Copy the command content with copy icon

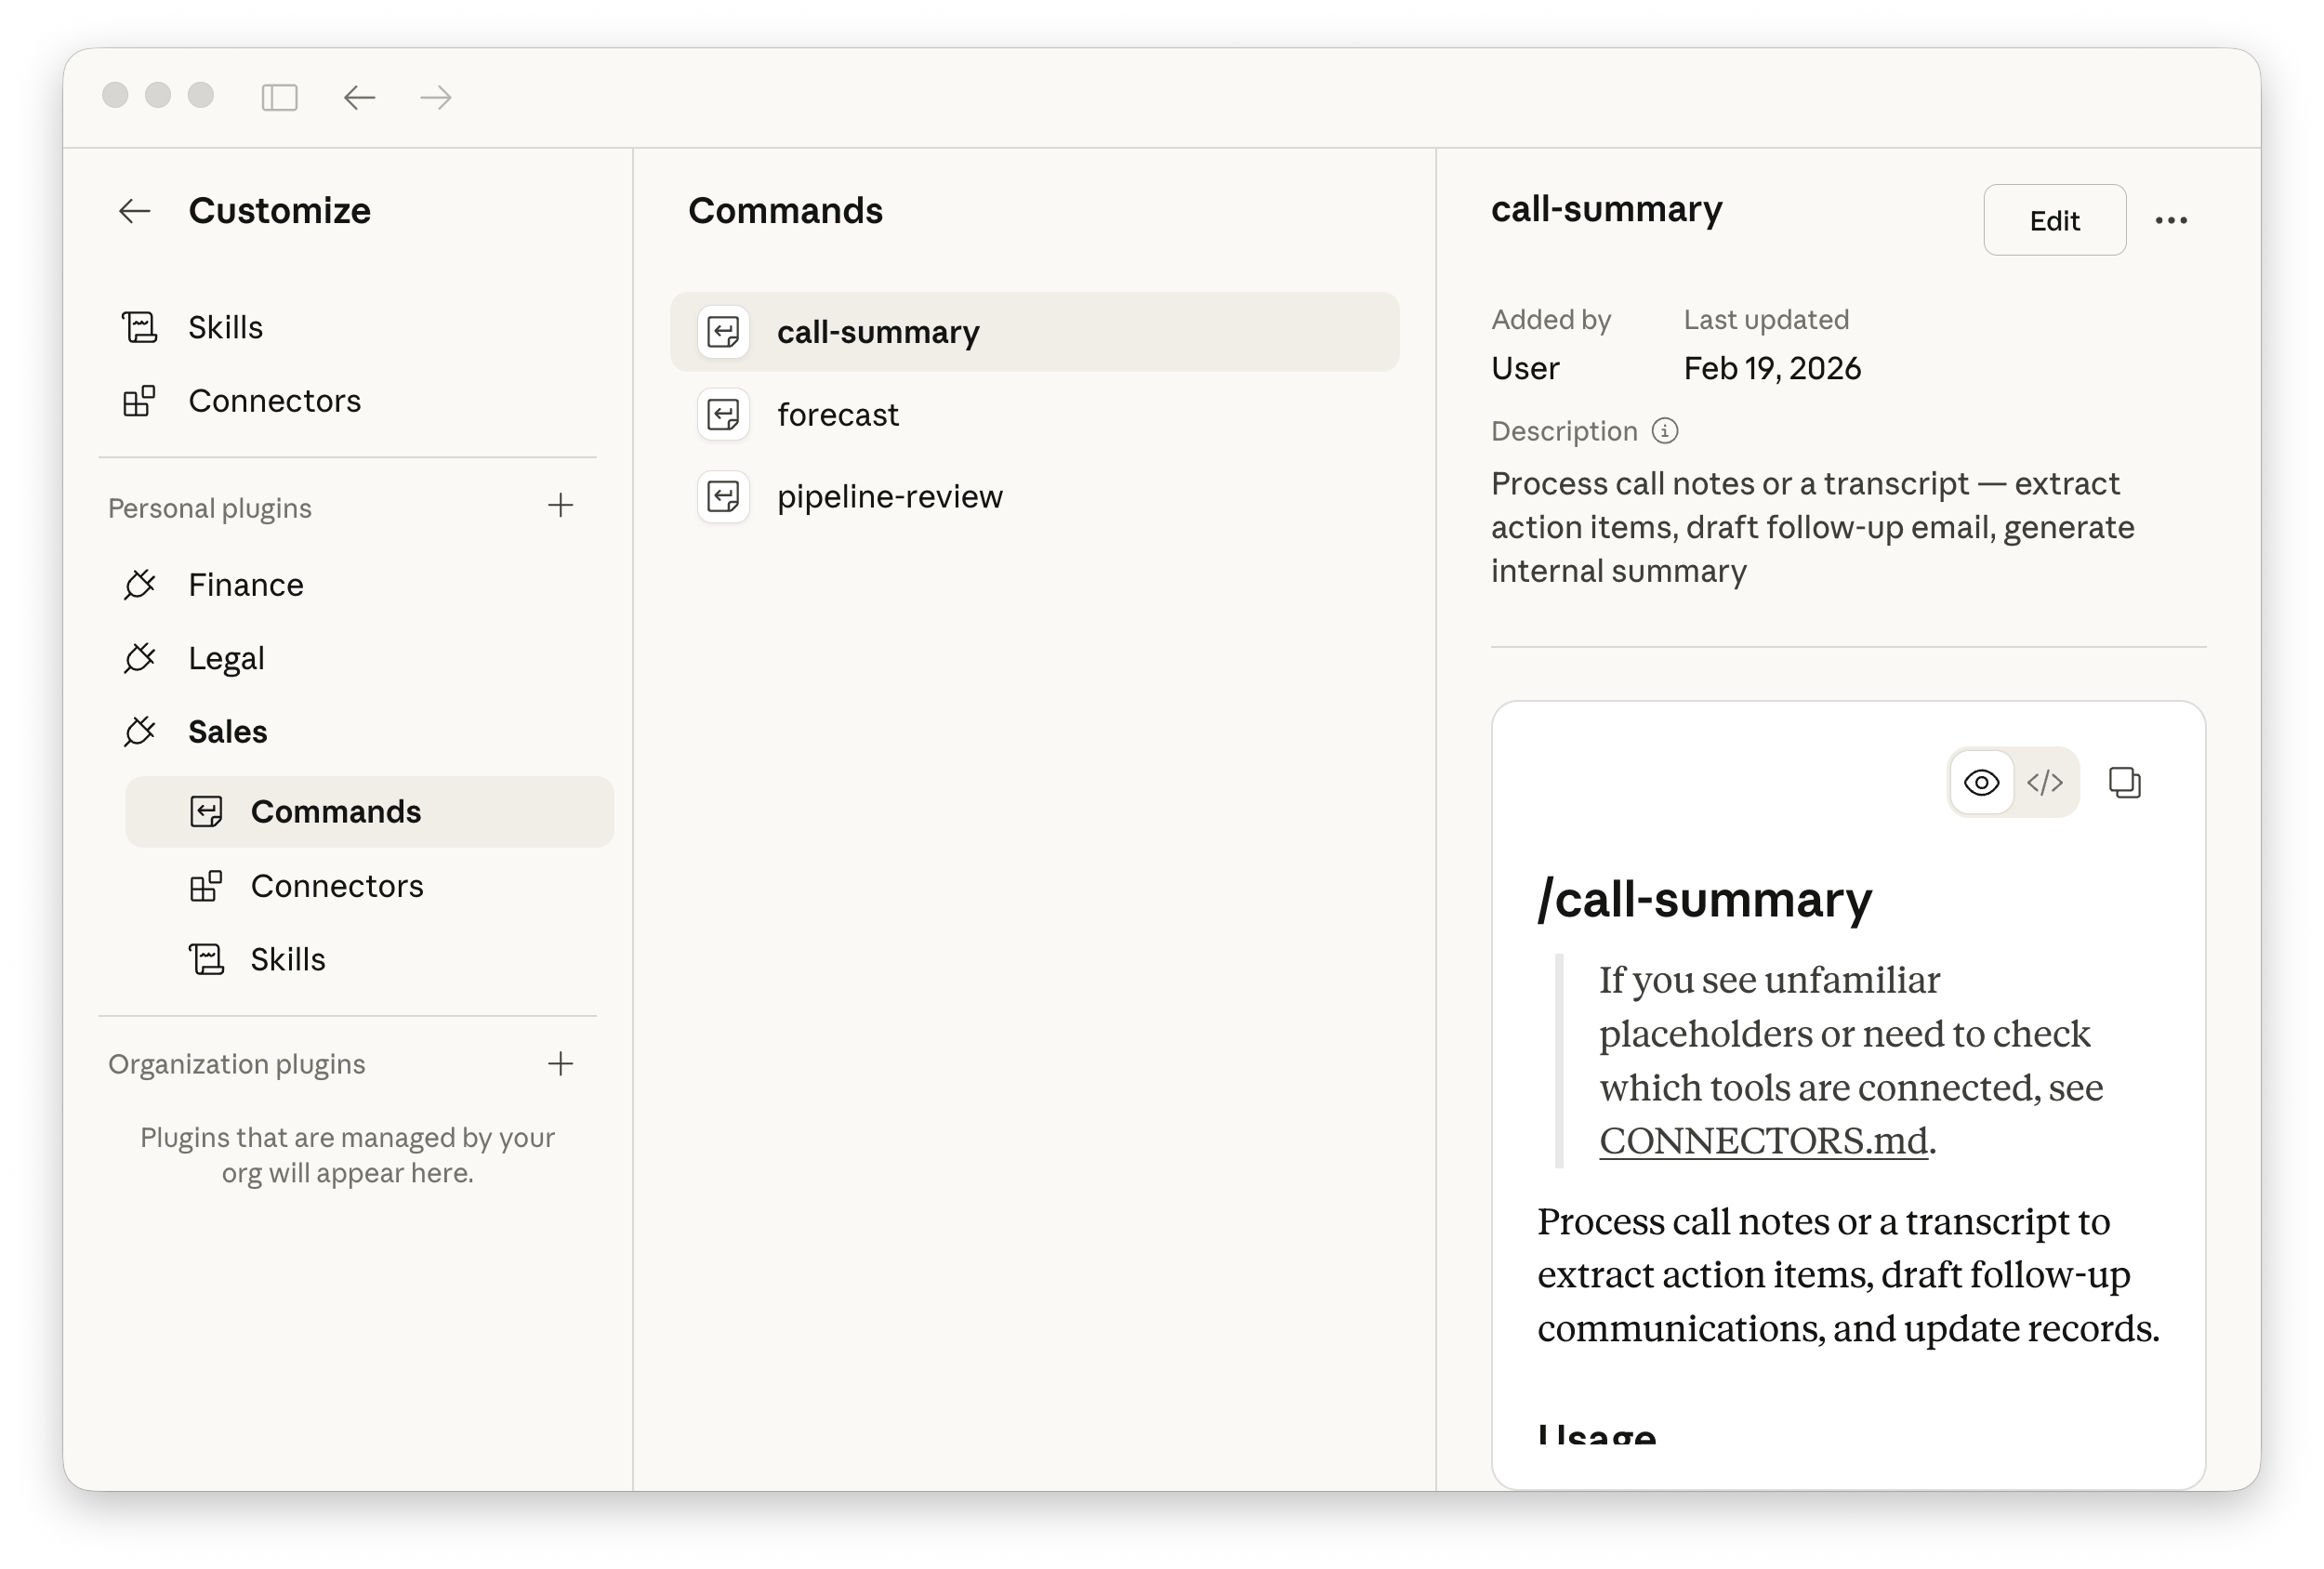pos(2124,782)
